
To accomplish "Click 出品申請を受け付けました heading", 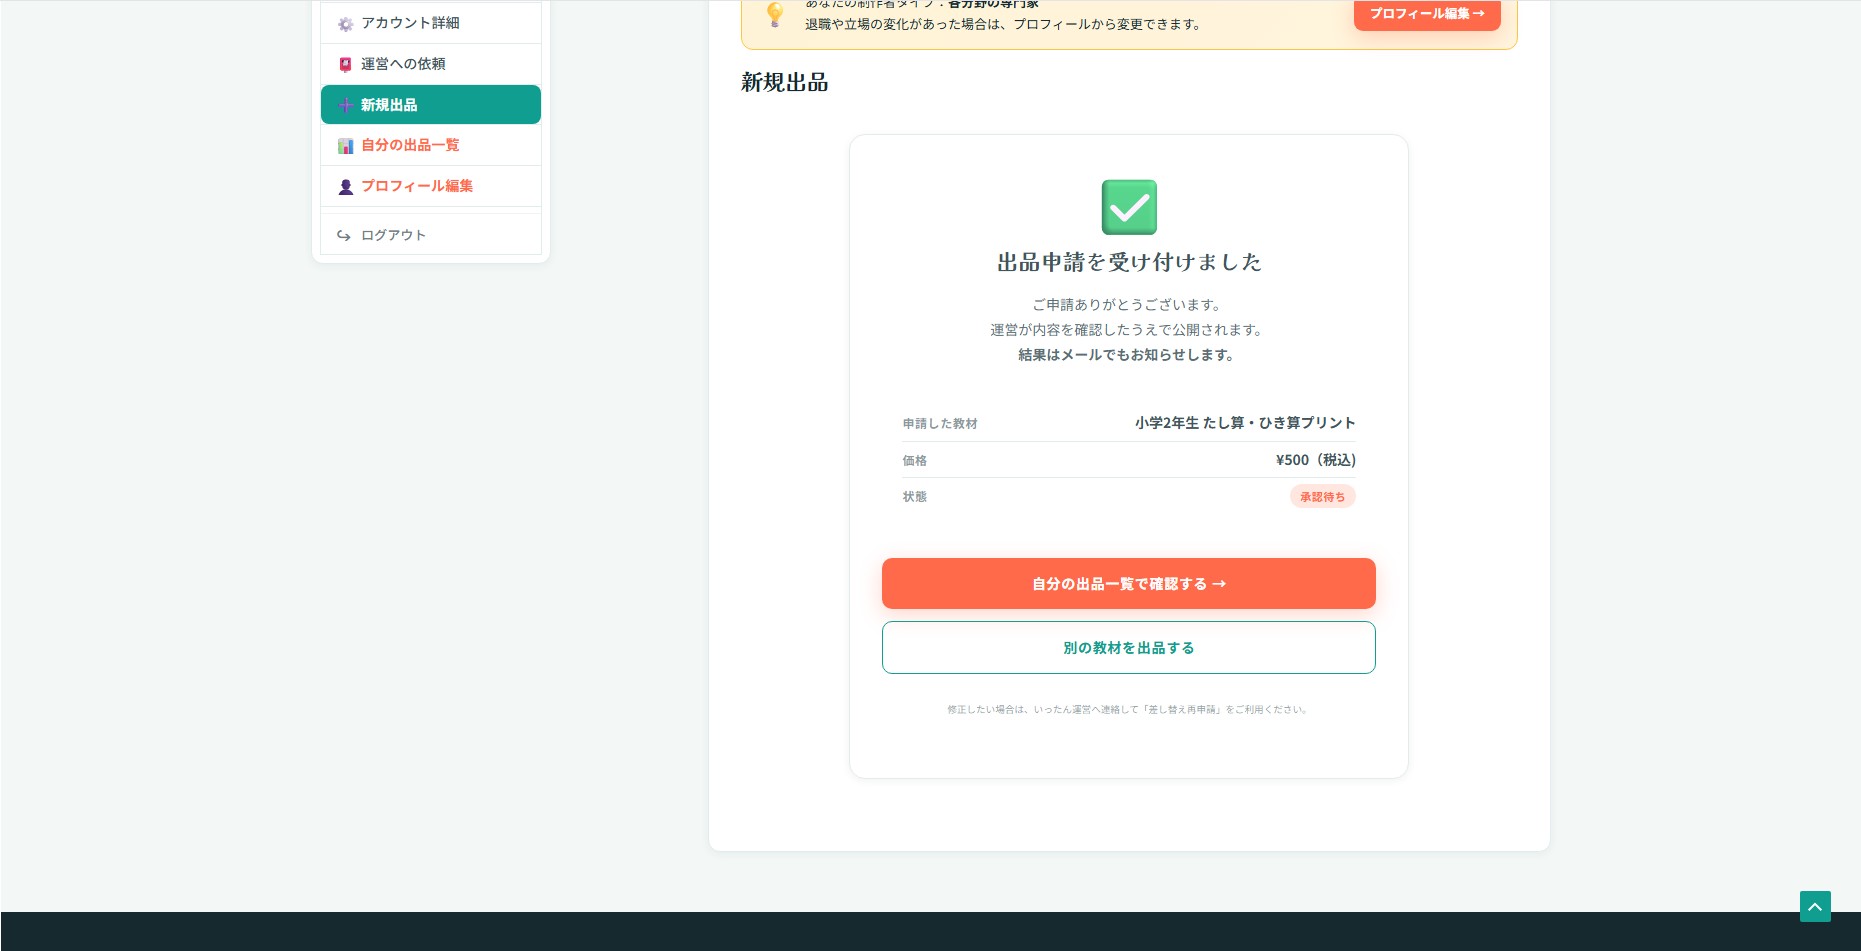I will 1129,262.
